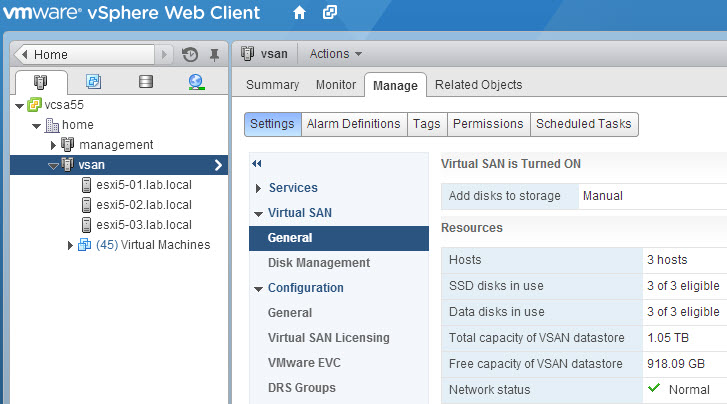Collapse the home datacenter node
Screen dimensions: 727x404
point(37,126)
